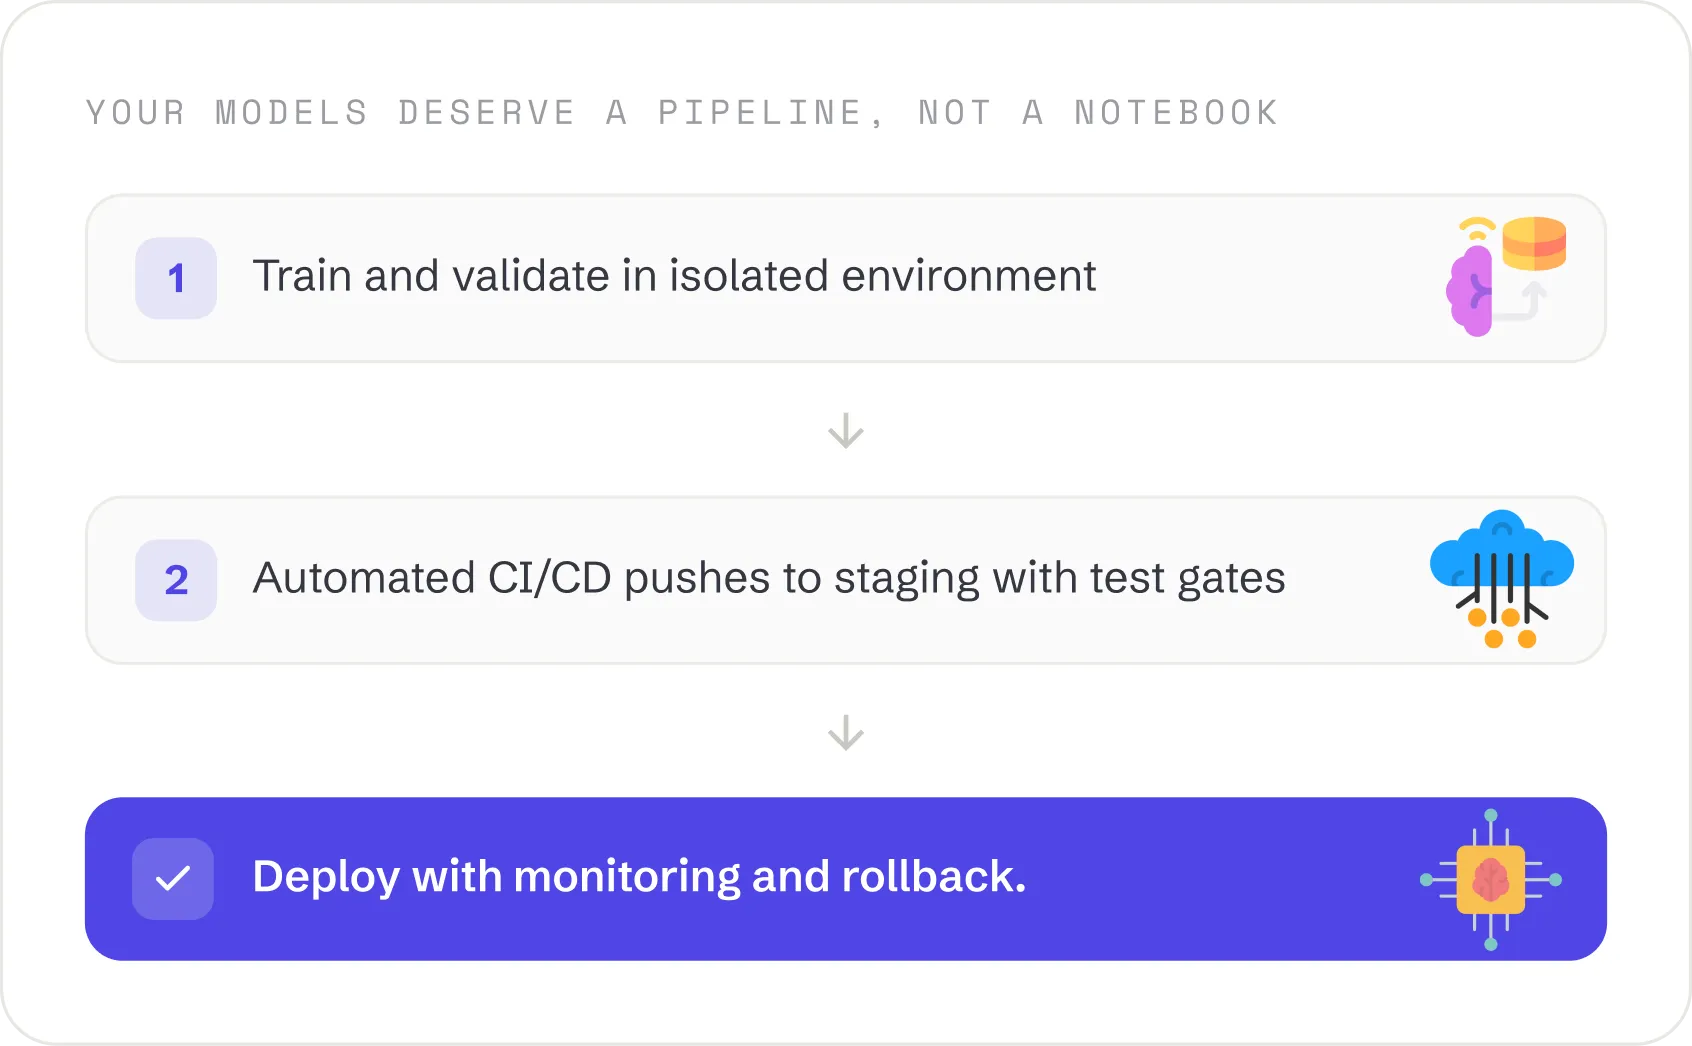Click the orange dots beneath the cloud icon
1692x1046 pixels.
1502,628
